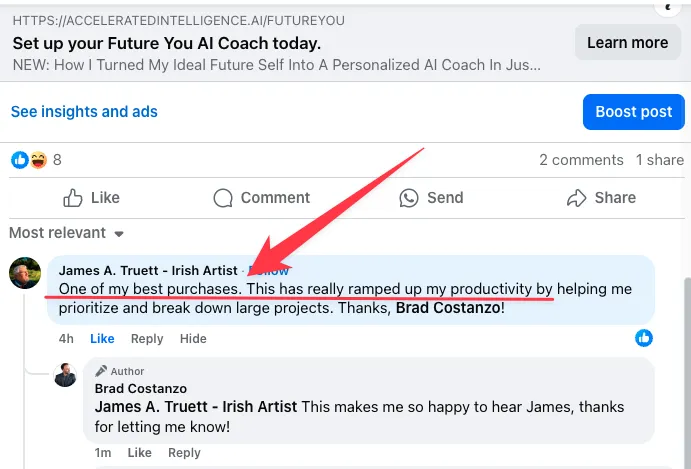Open the 1 share count link
This screenshot has width=691, height=469.
(x=660, y=160)
